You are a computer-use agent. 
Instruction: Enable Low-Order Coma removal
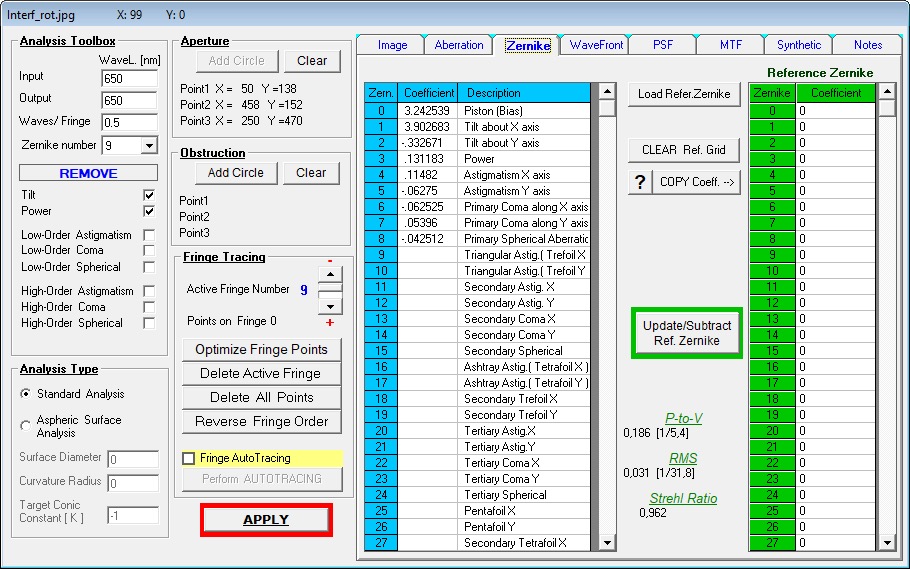coord(149,251)
